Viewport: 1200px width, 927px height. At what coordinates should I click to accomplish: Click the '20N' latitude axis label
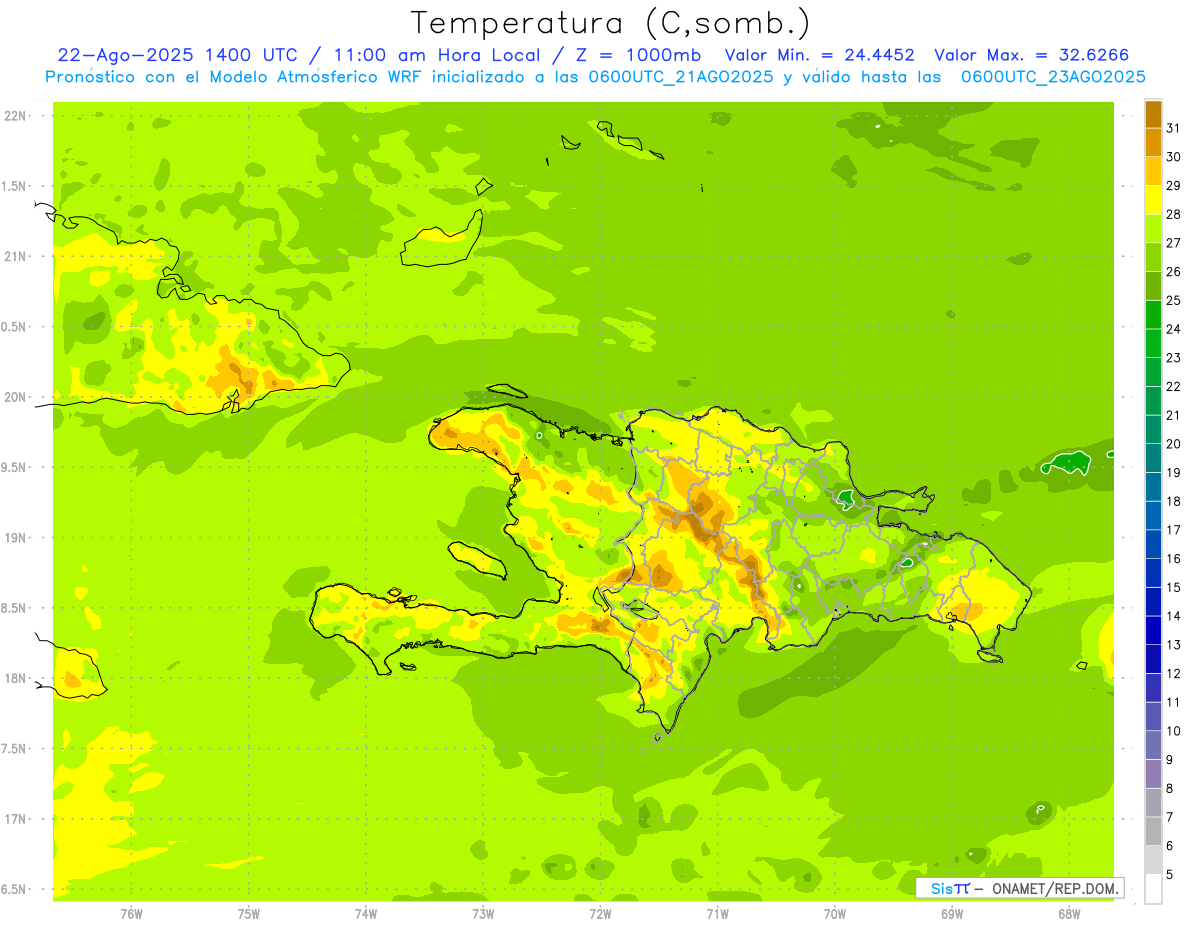[x=15, y=397]
